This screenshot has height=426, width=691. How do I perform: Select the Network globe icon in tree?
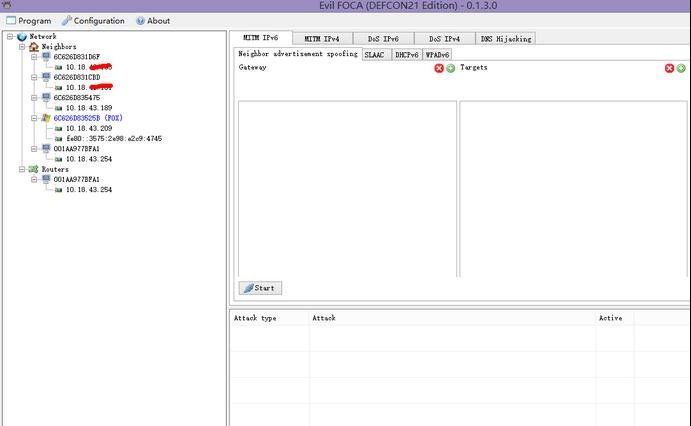pos(21,36)
